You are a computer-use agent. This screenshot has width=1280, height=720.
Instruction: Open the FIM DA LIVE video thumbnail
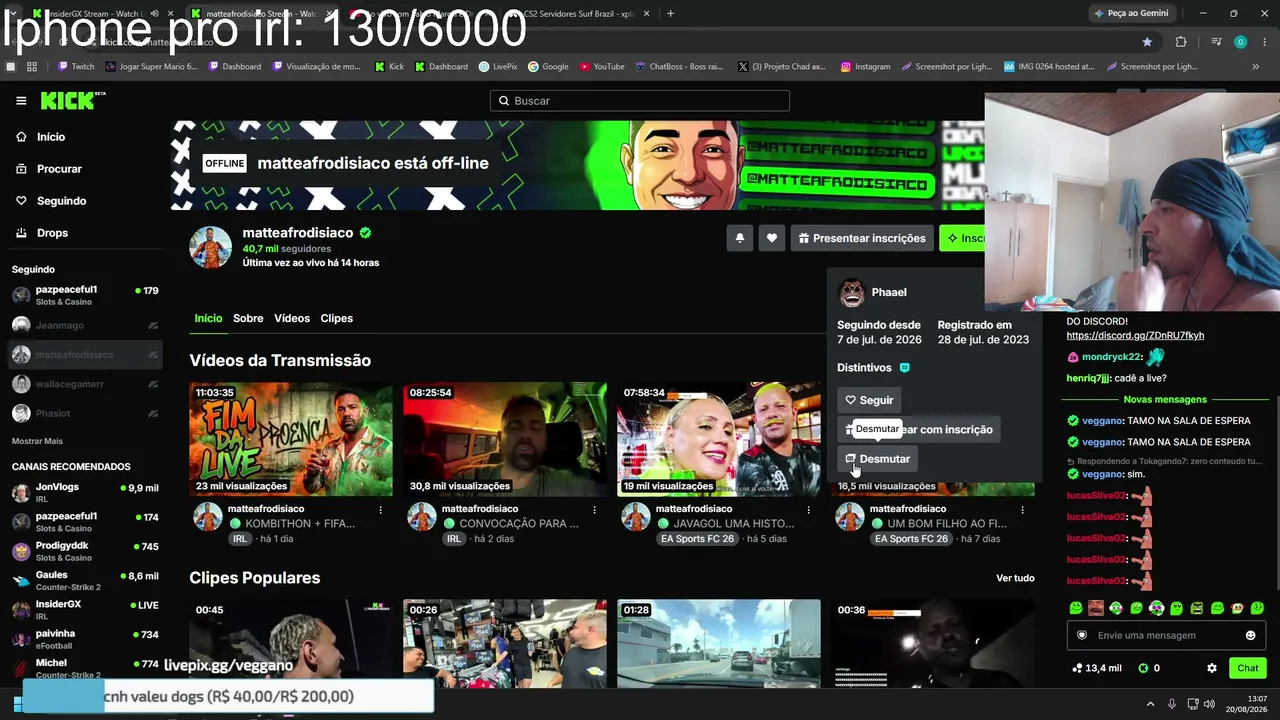291,439
